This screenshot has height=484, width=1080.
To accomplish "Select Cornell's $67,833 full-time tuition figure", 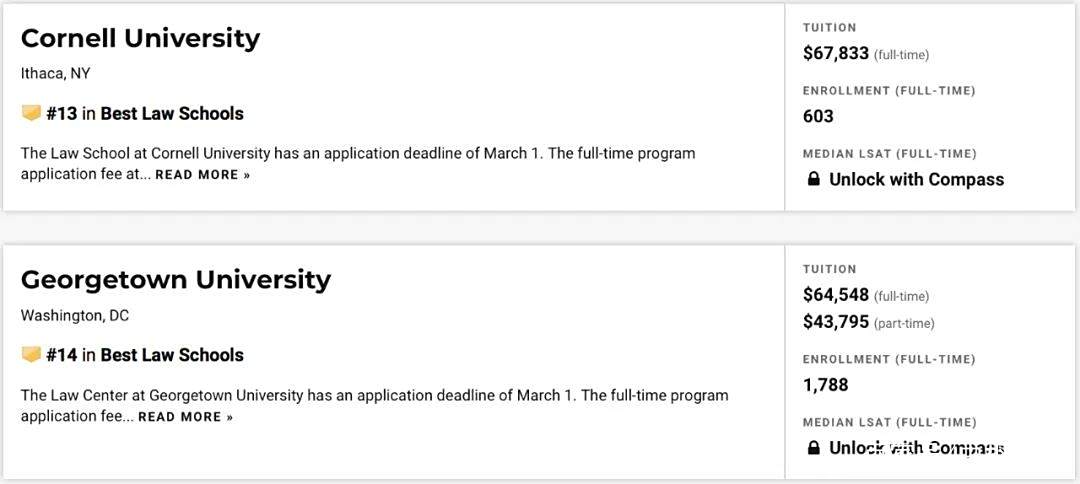I will point(836,54).
